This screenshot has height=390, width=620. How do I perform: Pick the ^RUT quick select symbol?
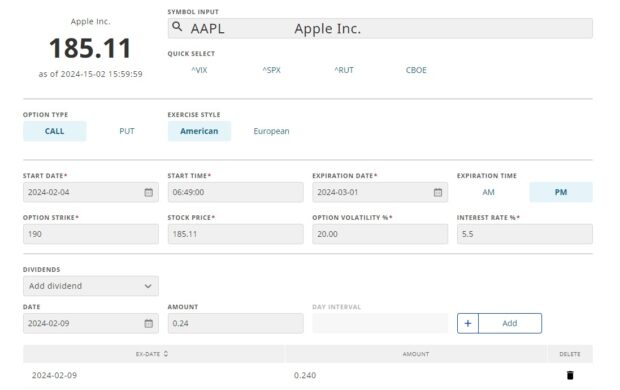coord(344,70)
